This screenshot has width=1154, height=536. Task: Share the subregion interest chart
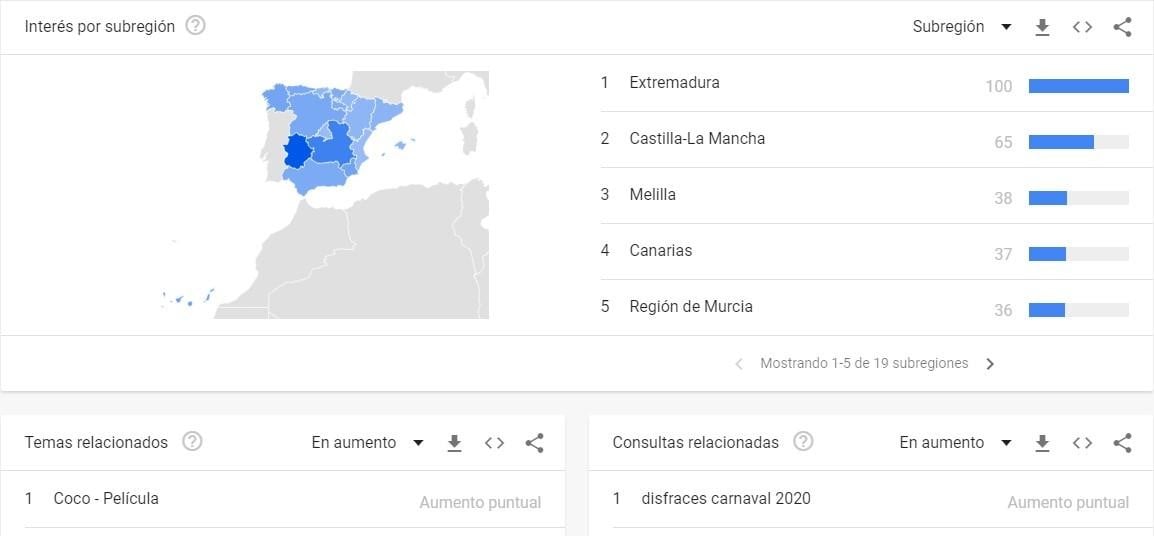pos(1122,27)
